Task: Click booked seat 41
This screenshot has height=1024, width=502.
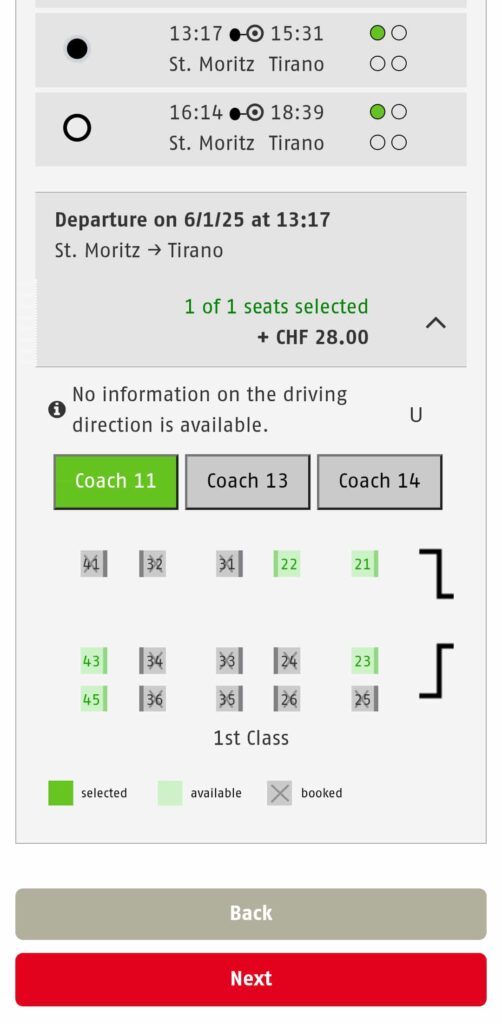Action: [x=94, y=564]
